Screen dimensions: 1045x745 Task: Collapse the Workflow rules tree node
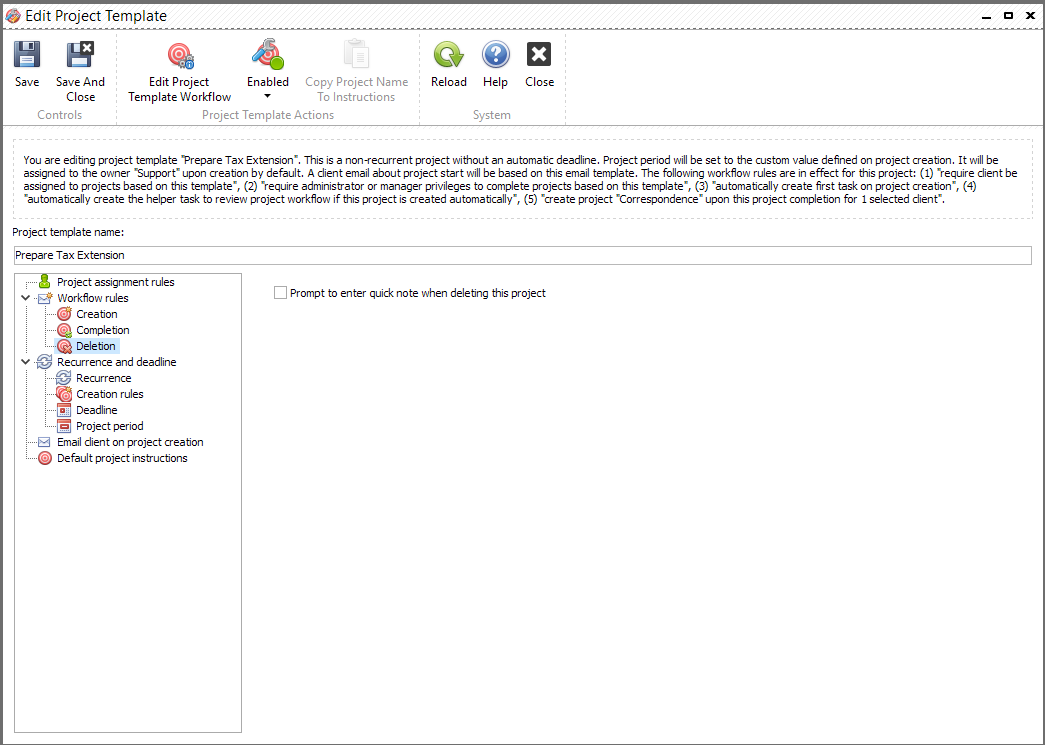click(x=26, y=298)
